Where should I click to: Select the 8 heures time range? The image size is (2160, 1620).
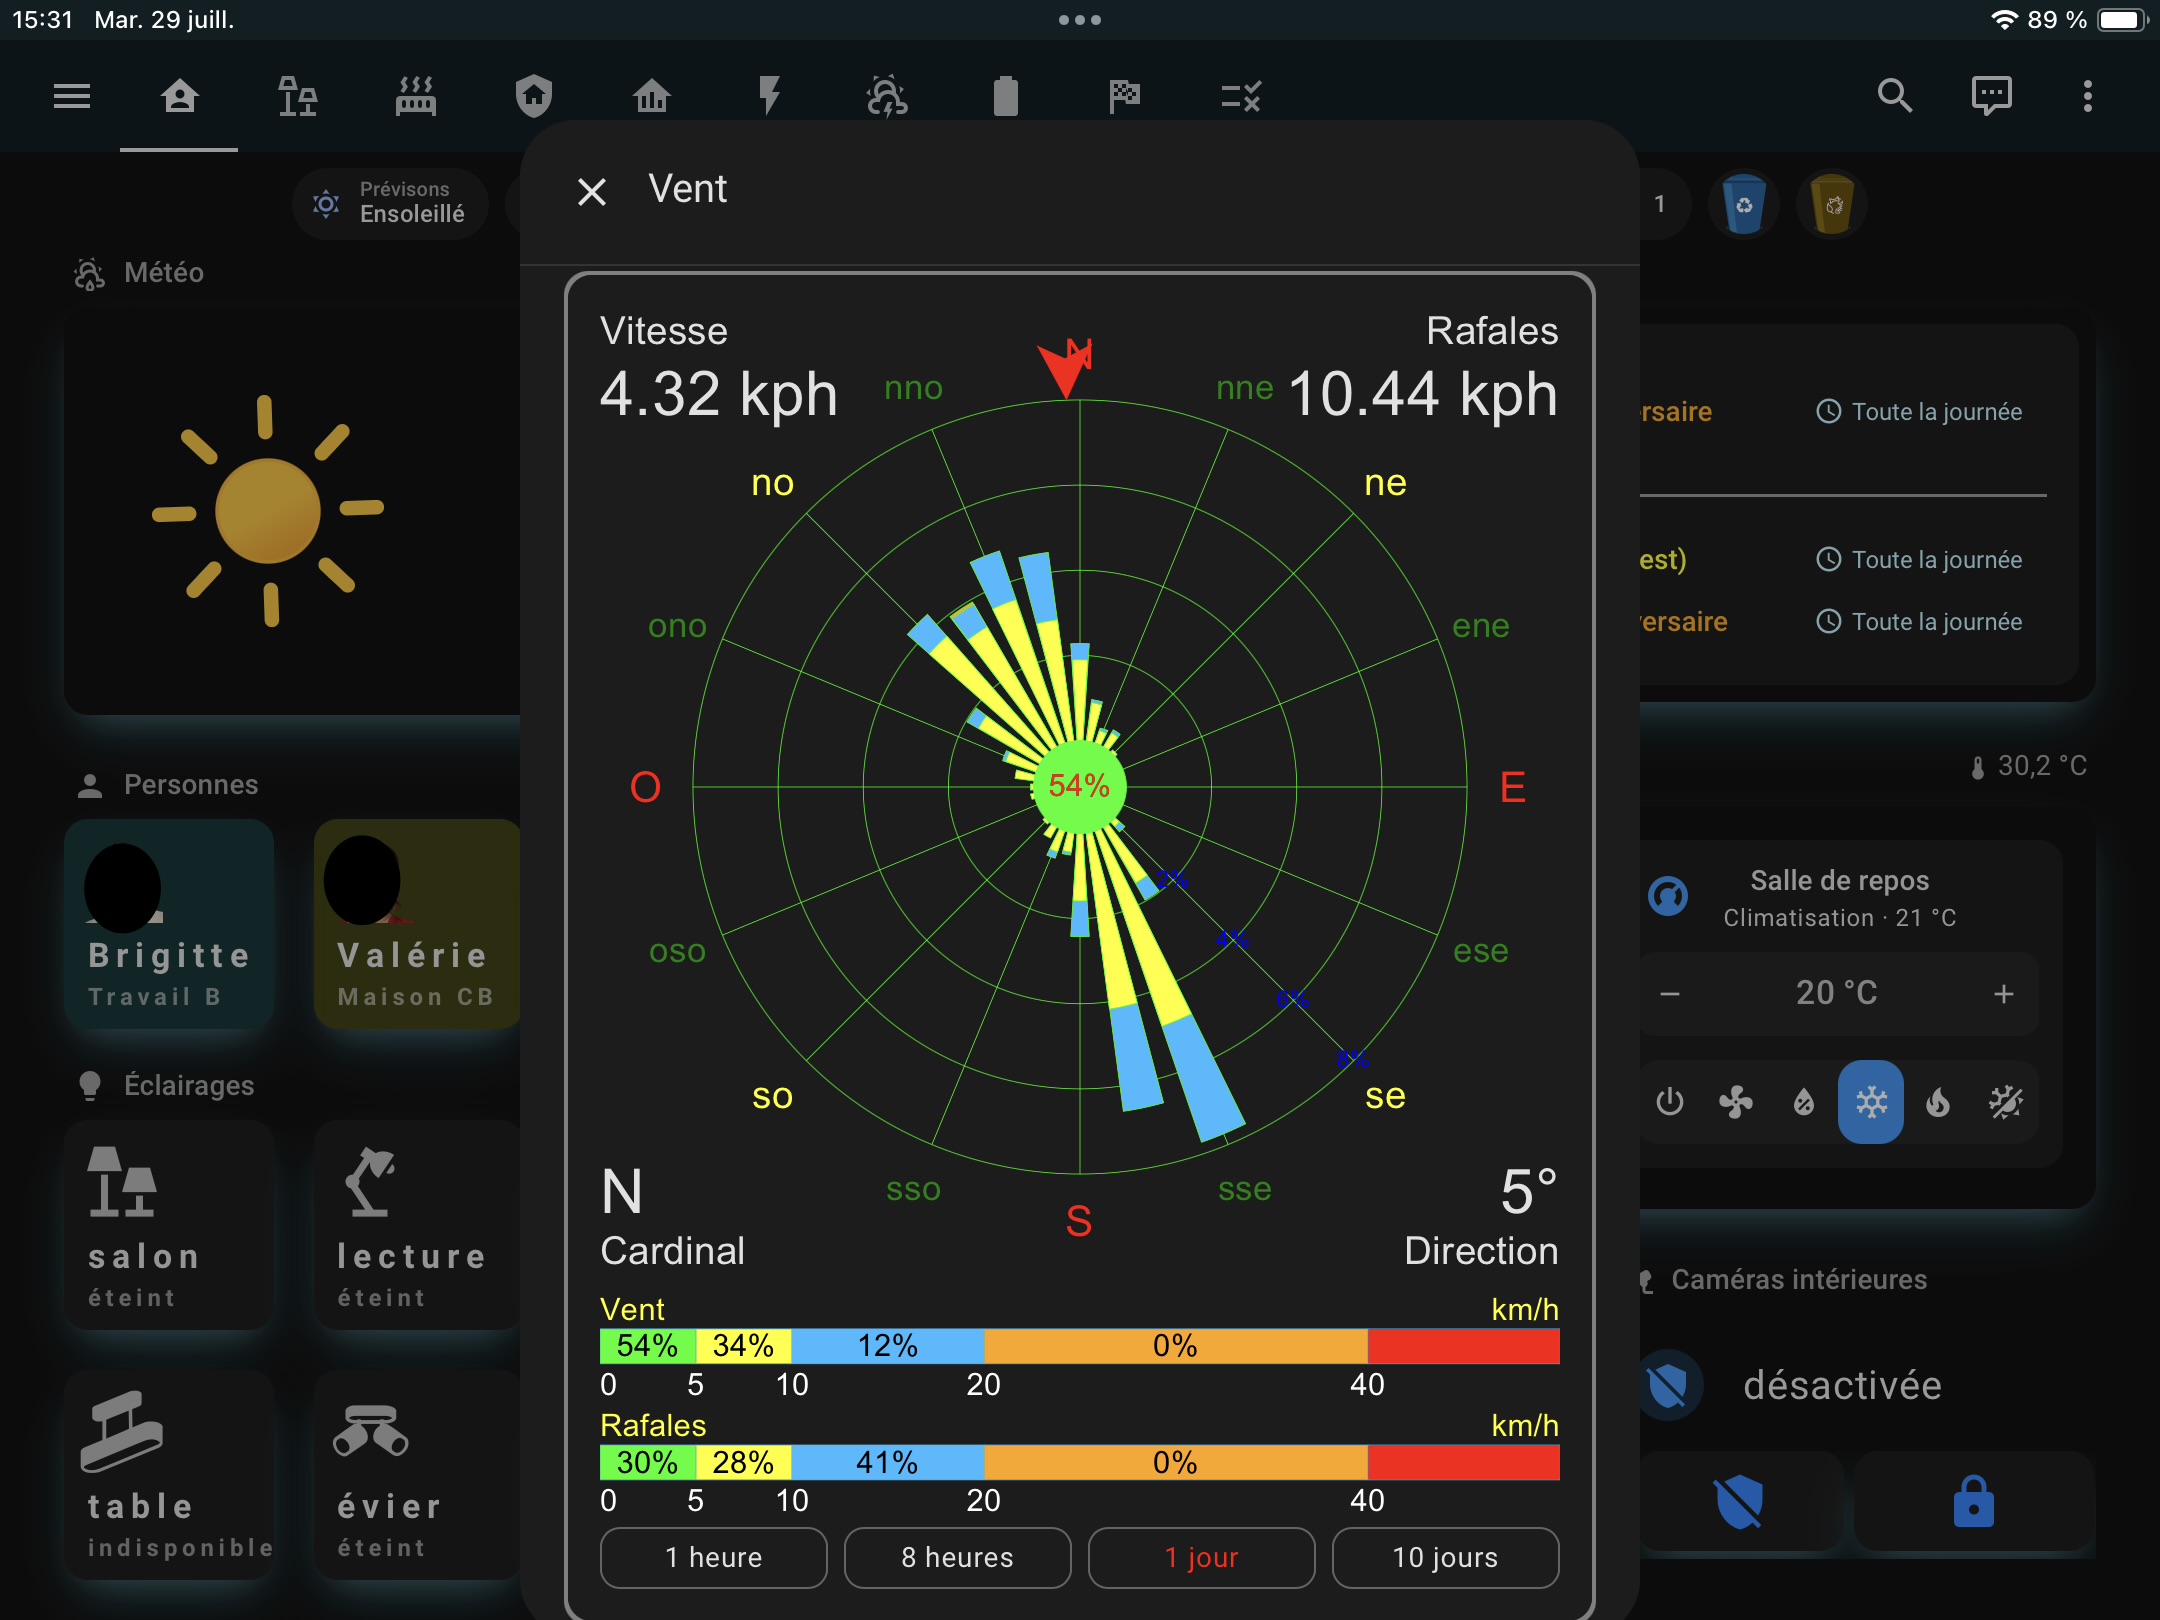pos(957,1557)
